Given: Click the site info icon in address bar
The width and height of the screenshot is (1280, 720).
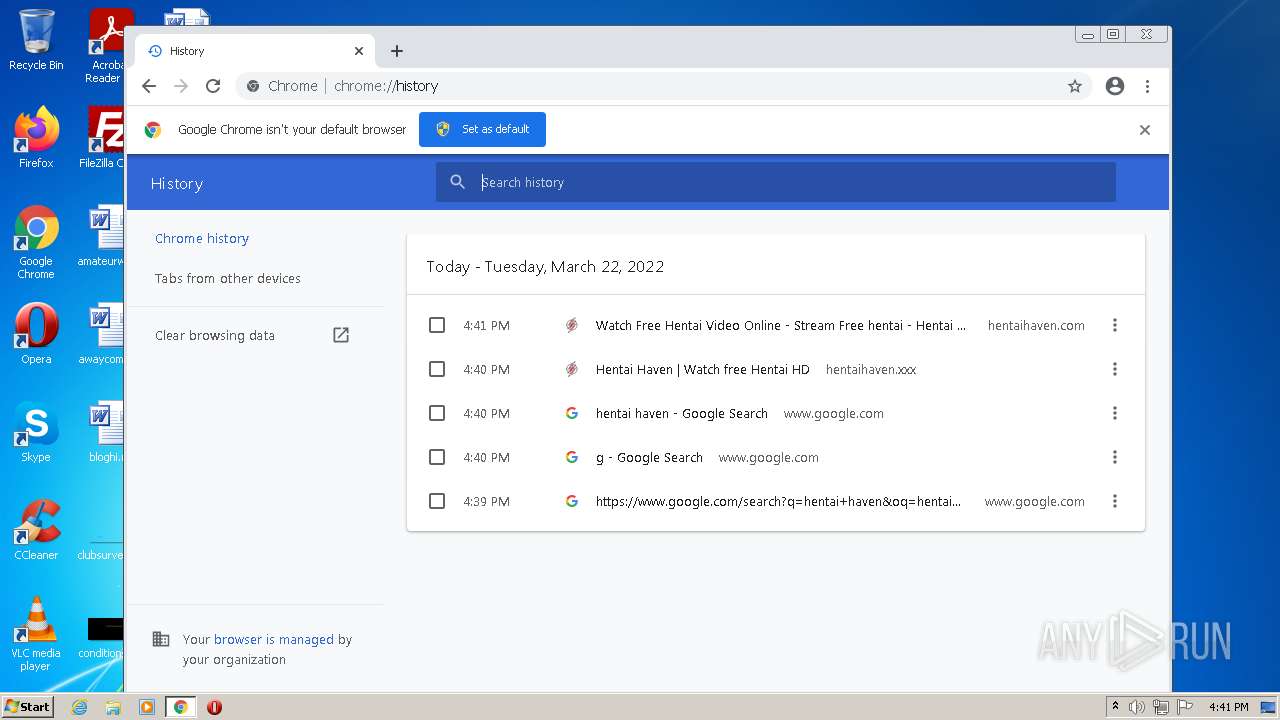Looking at the screenshot, I should pyautogui.click(x=253, y=86).
